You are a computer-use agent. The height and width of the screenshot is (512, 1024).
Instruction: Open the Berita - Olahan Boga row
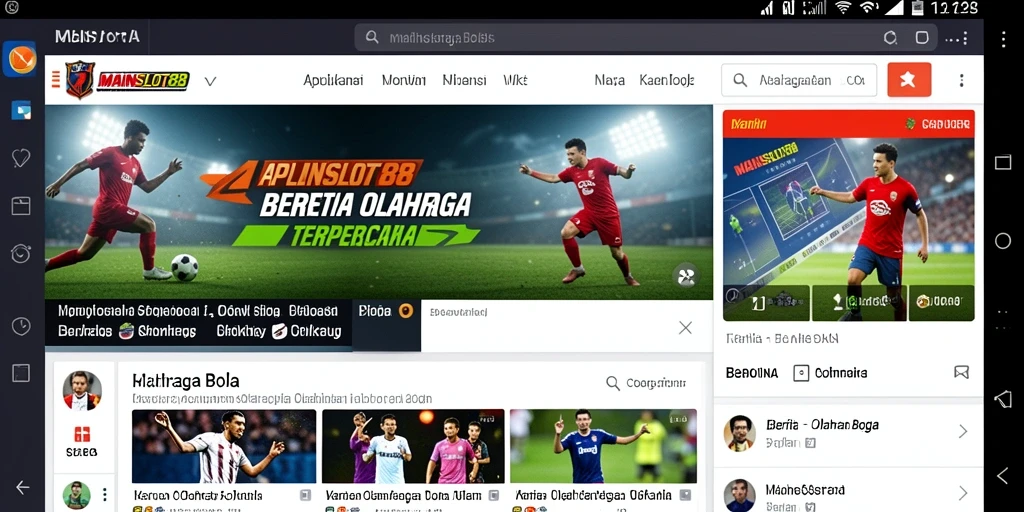(848, 432)
